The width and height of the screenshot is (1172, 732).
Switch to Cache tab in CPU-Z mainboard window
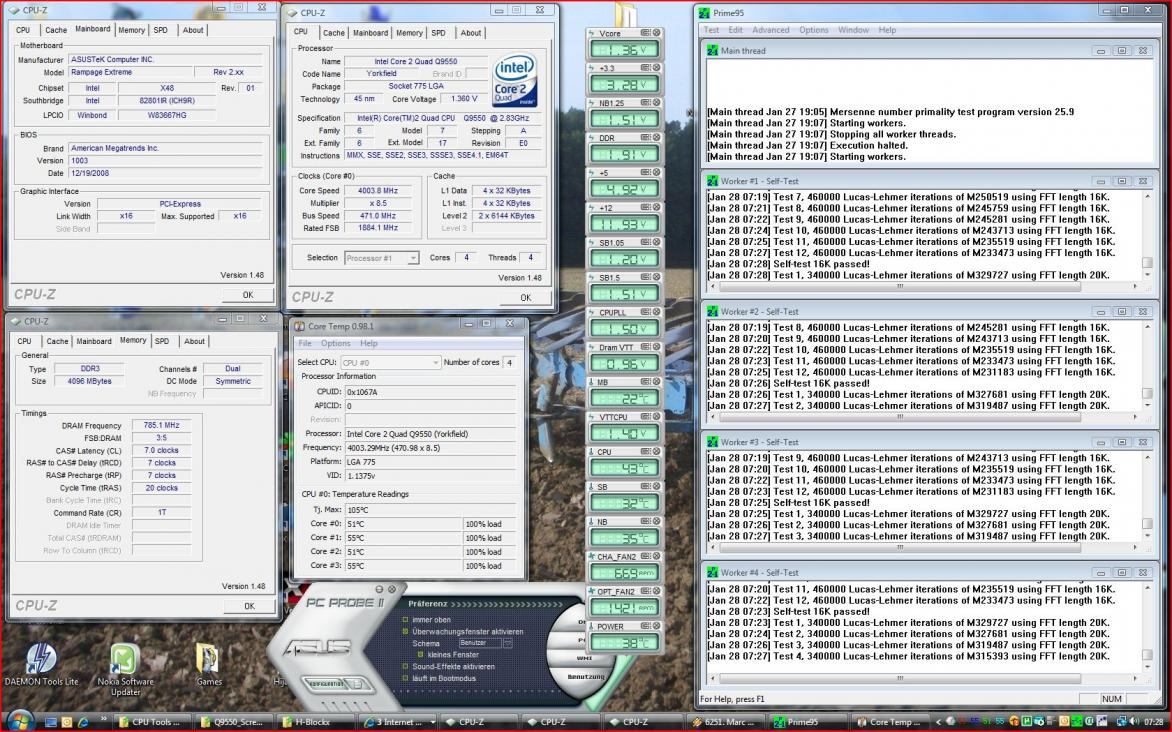(56, 30)
